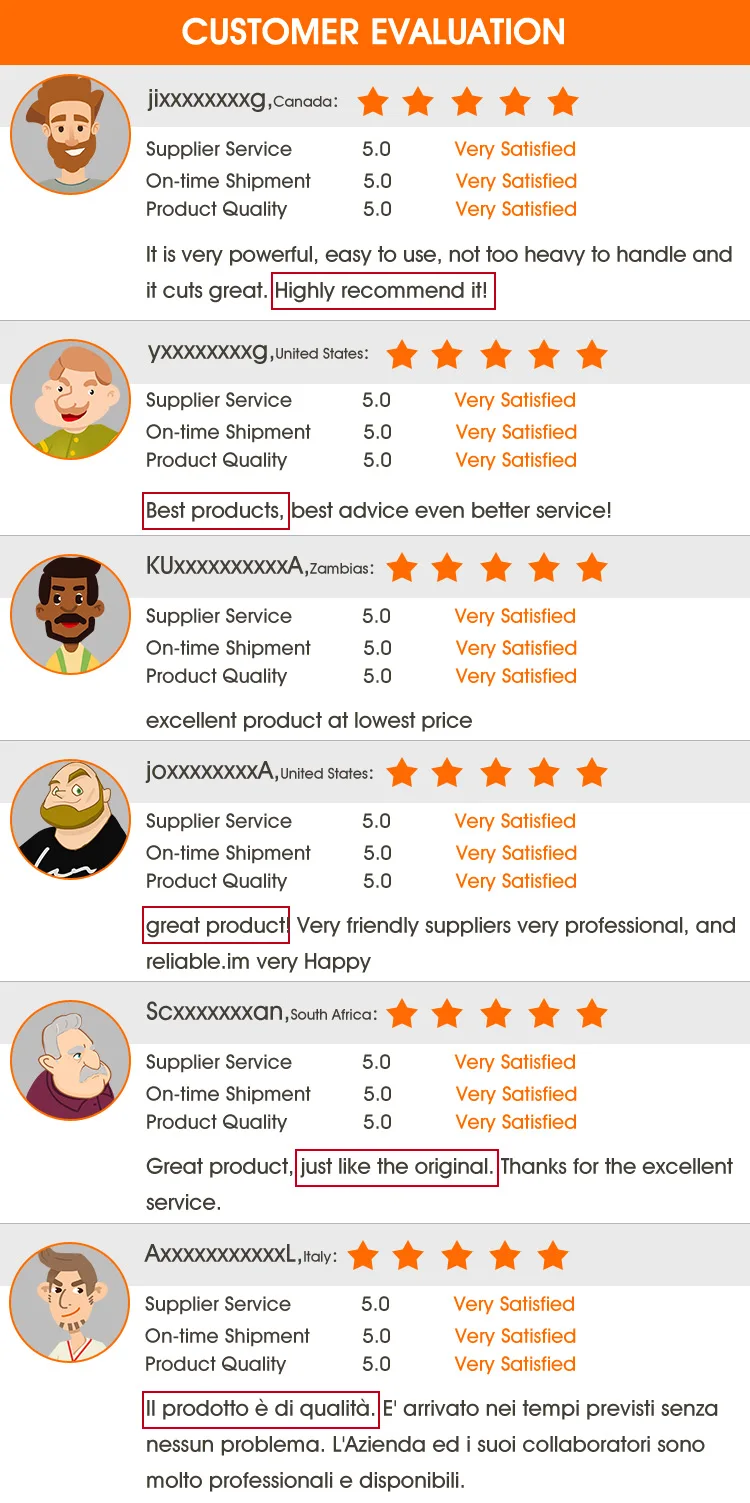
Task: Click the avatar of United States reviewer yxxxxxxxxg
Action: 70,399
